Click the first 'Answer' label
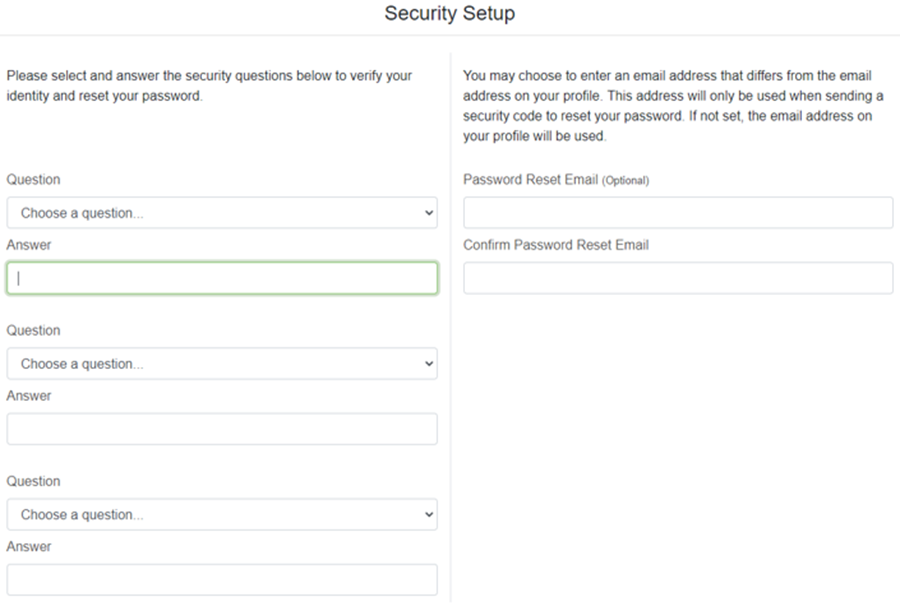The height and width of the screenshot is (606, 900). [x=29, y=245]
